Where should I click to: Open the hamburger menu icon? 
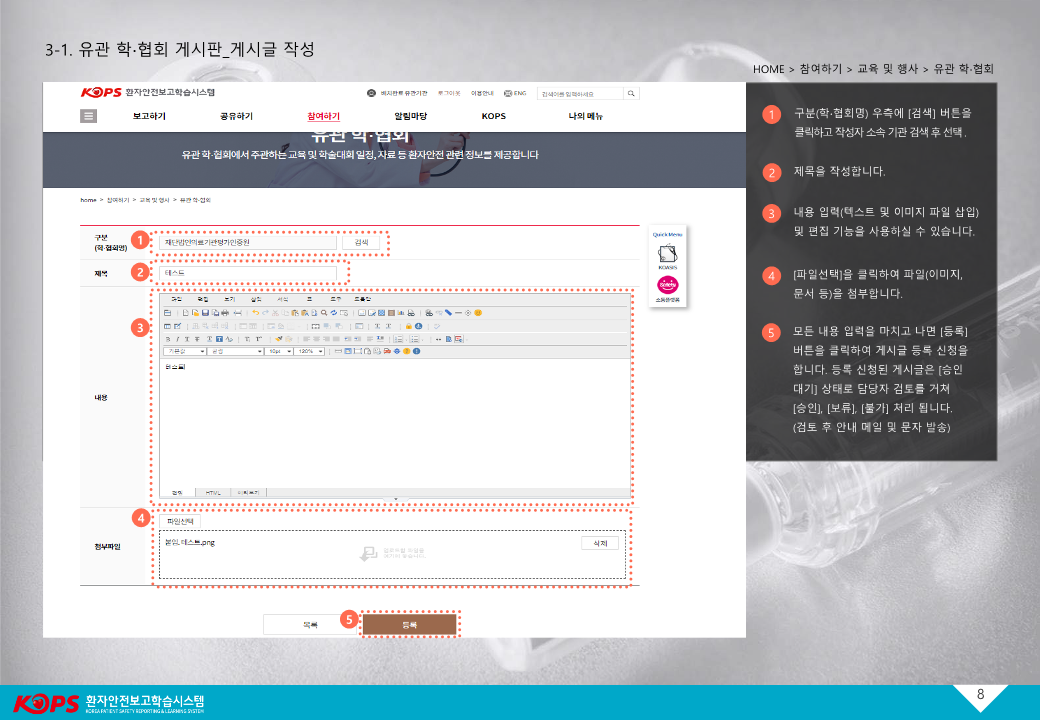pyautogui.click(x=88, y=116)
